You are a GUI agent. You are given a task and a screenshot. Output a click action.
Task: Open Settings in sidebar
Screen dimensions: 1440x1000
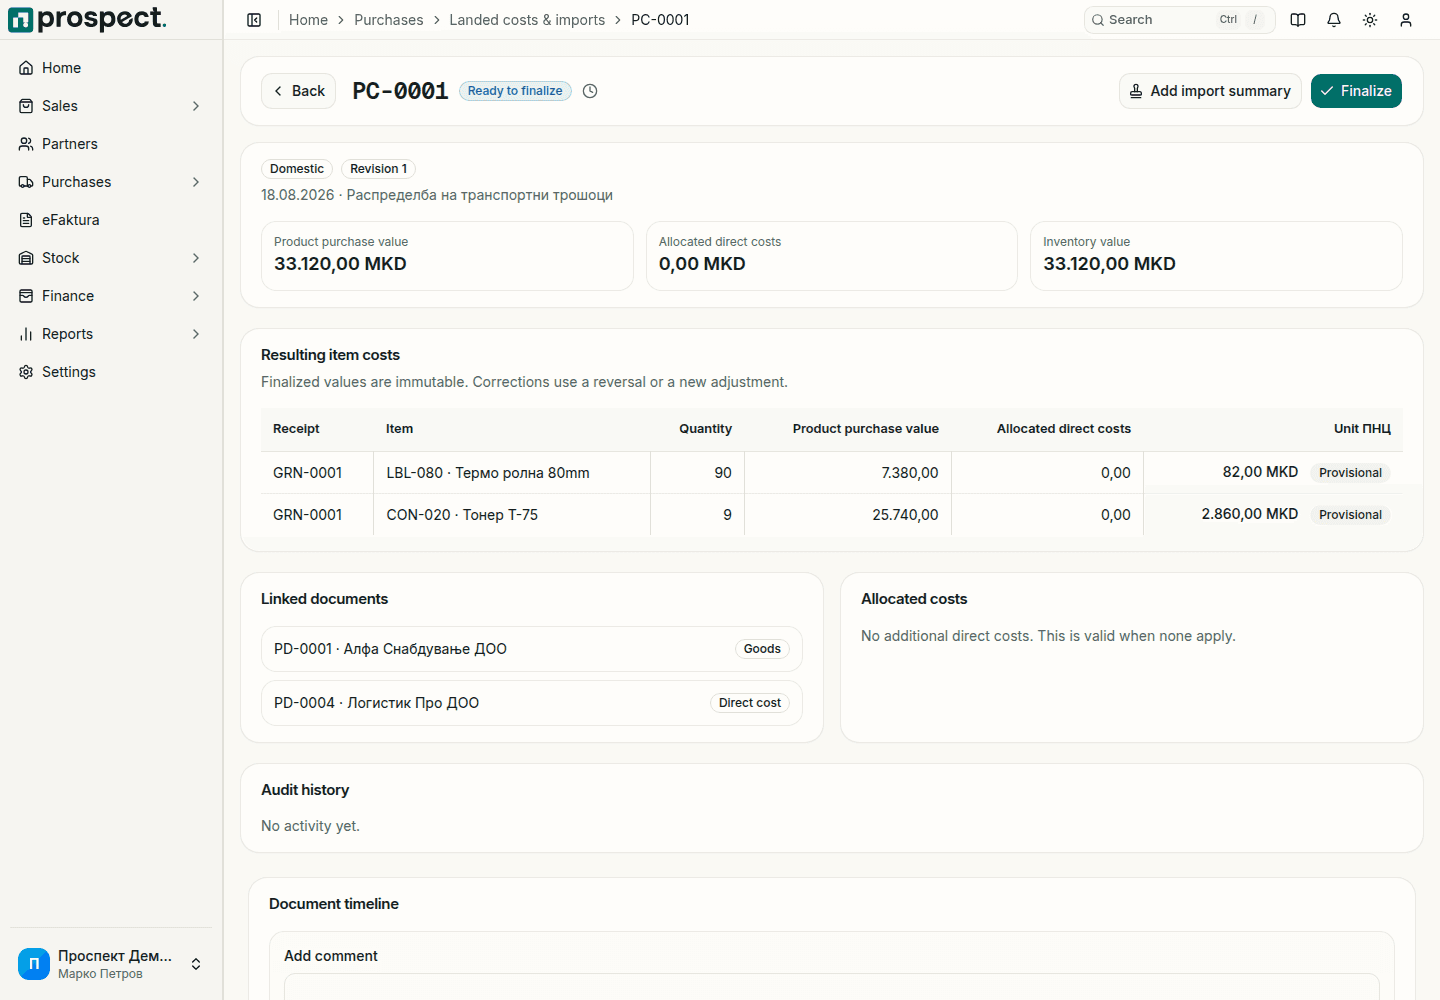point(111,372)
